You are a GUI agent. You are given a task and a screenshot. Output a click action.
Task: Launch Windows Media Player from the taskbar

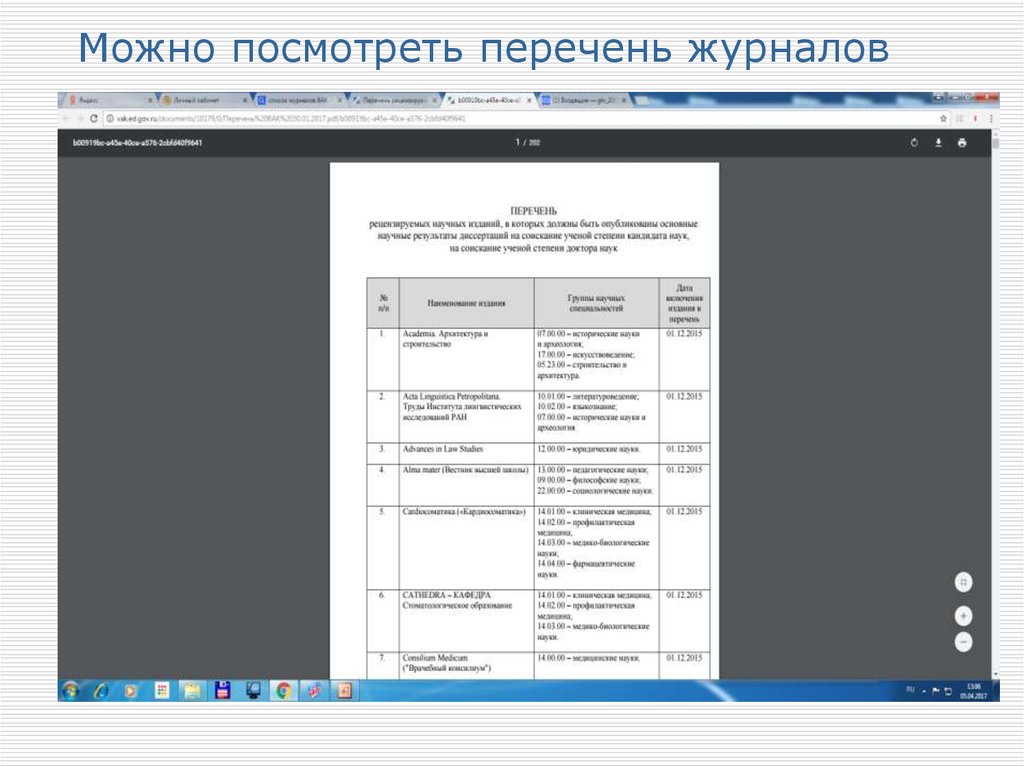point(131,690)
